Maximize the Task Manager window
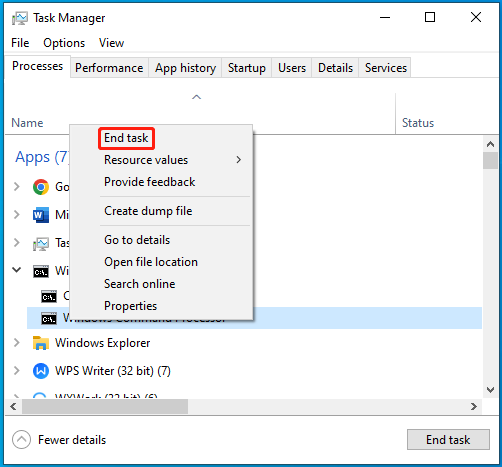 [430, 17]
